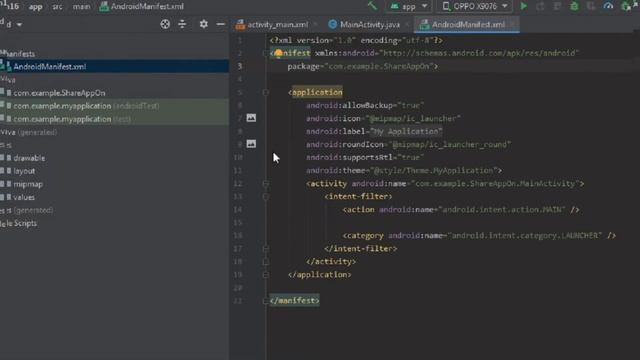Collapse the application tag fold marker

tap(266, 92)
